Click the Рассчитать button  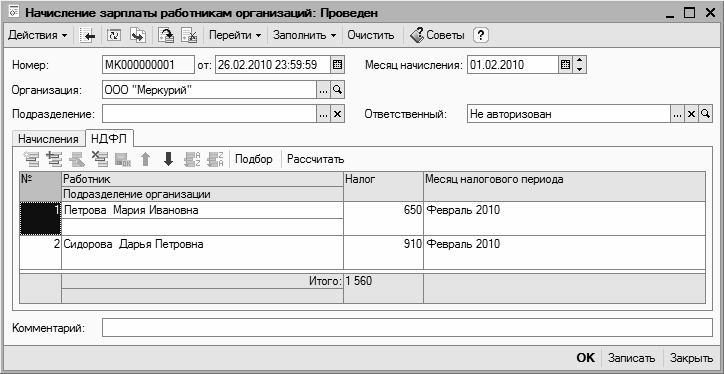click(x=316, y=159)
